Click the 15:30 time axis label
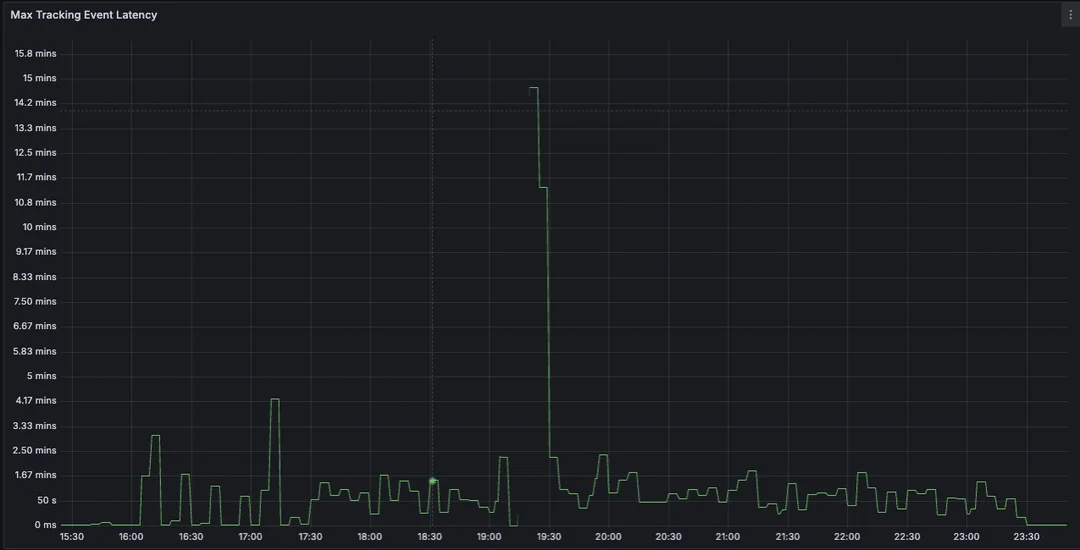Viewport: 1080px width, 550px height. tap(72, 537)
